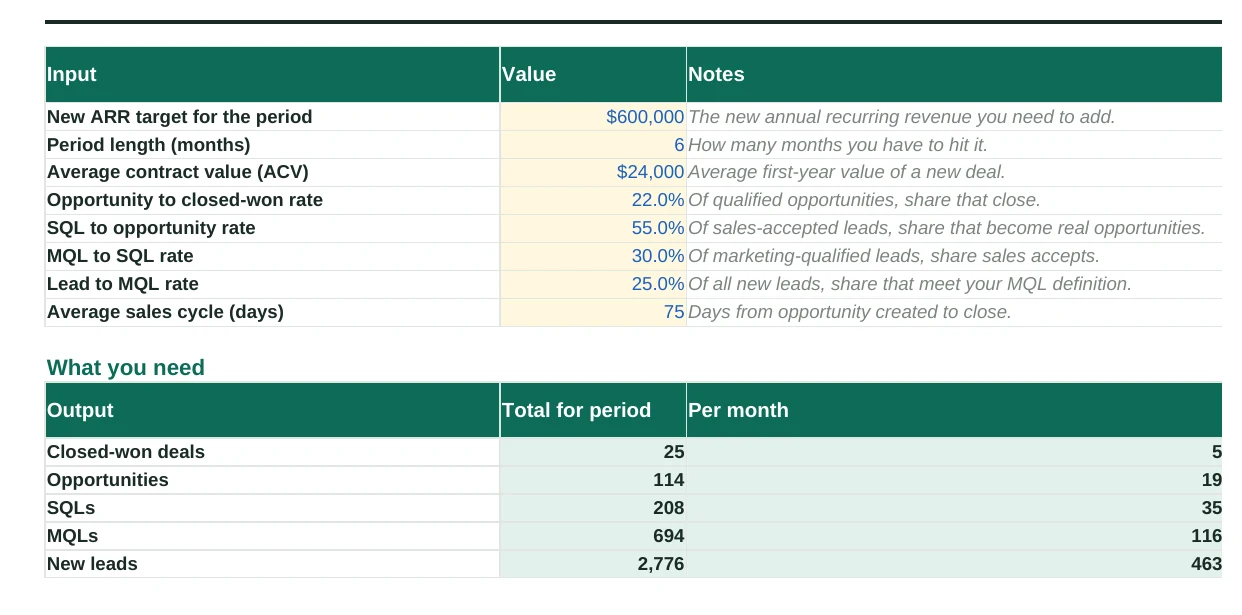Select the New leads row label
Image resolution: width=1242 pixels, height=615 pixels.
(x=92, y=564)
